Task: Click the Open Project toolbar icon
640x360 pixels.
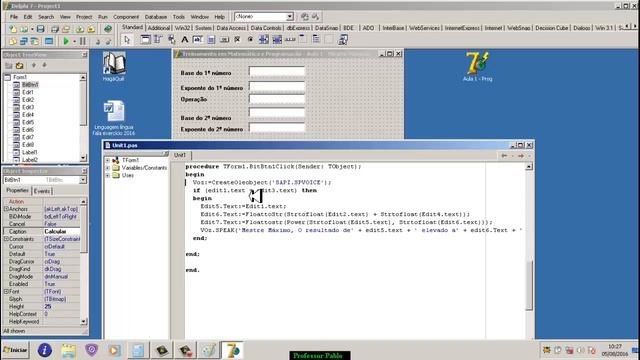Action: [x=66, y=29]
